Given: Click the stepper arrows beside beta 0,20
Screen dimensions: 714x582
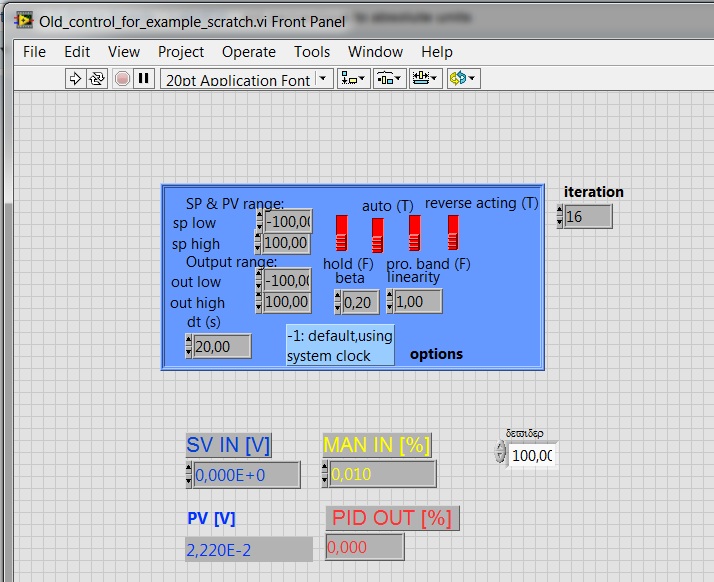Looking at the screenshot, I should pyautogui.click(x=337, y=302).
